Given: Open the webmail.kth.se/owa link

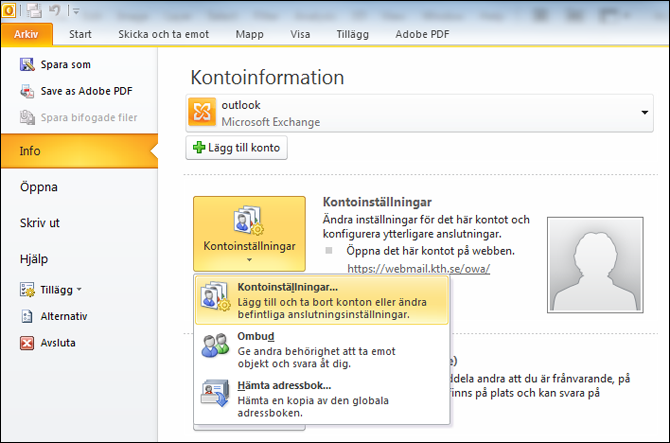Looking at the screenshot, I should [x=418, y=269].
